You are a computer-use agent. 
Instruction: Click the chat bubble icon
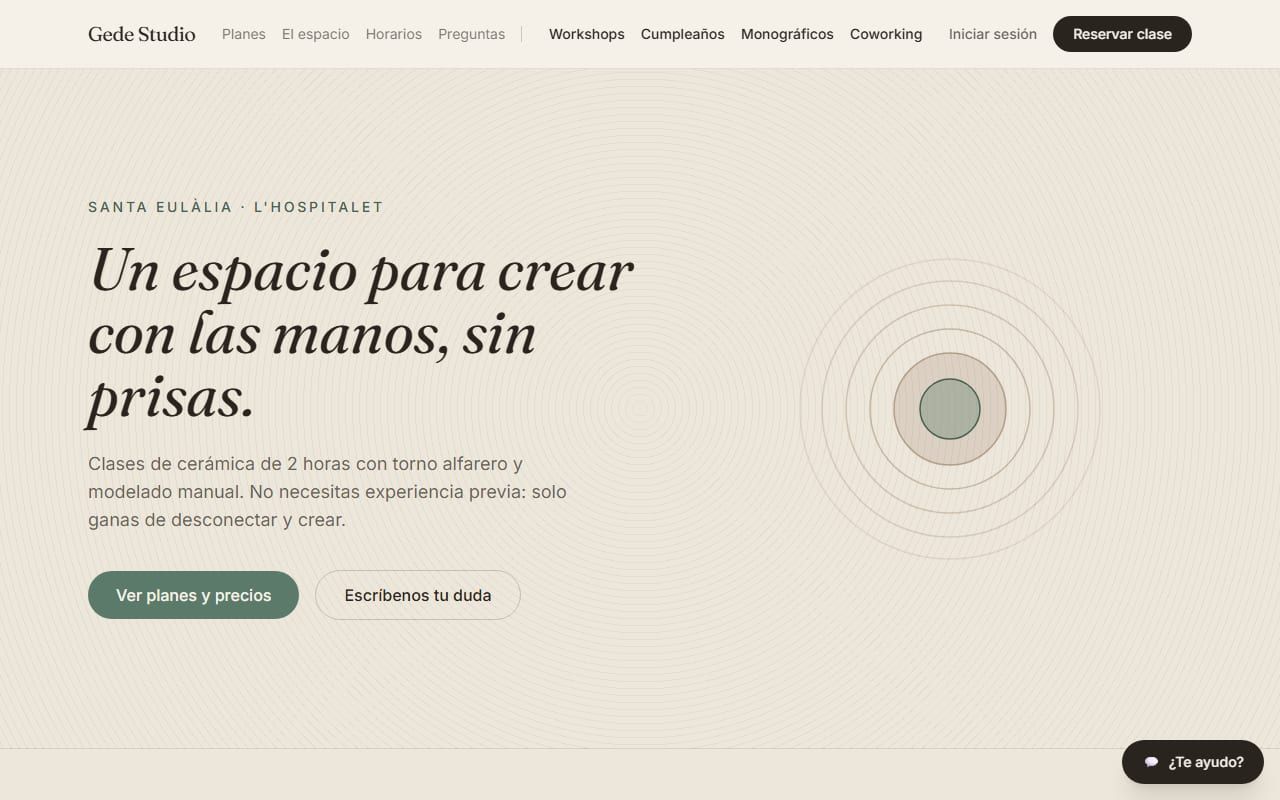(1151, 762)
